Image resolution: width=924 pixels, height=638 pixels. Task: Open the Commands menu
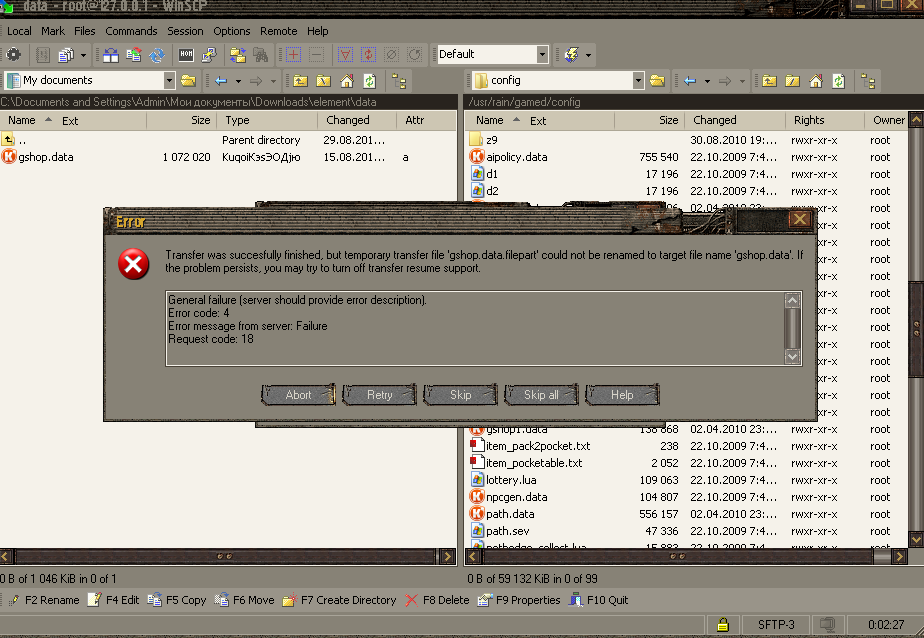tap(131, 31)
